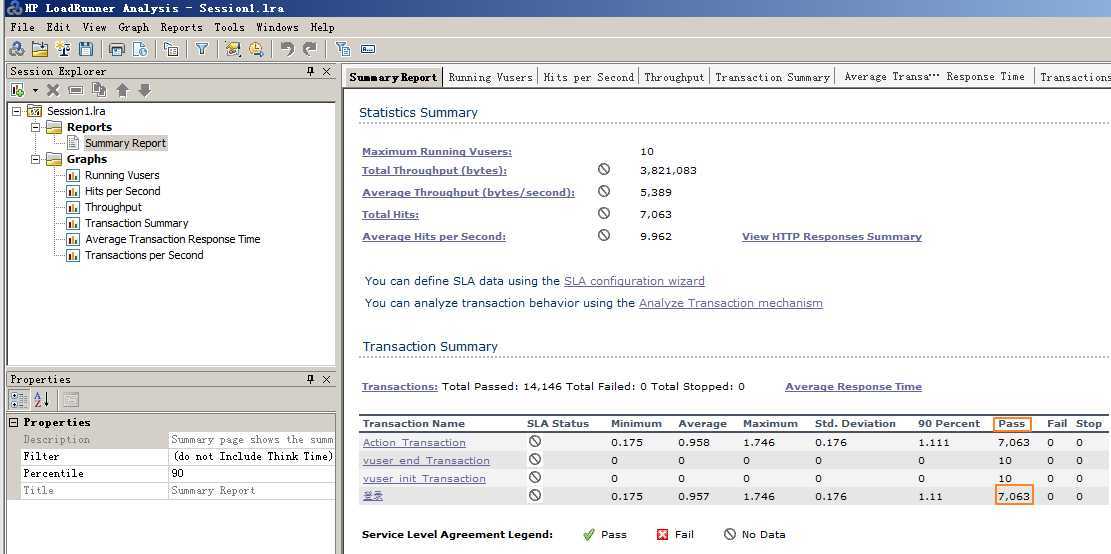Collapse the Properties category section
Image resolution: width=1111 pixels, height=554 pixels.
[x=13, y=422]
